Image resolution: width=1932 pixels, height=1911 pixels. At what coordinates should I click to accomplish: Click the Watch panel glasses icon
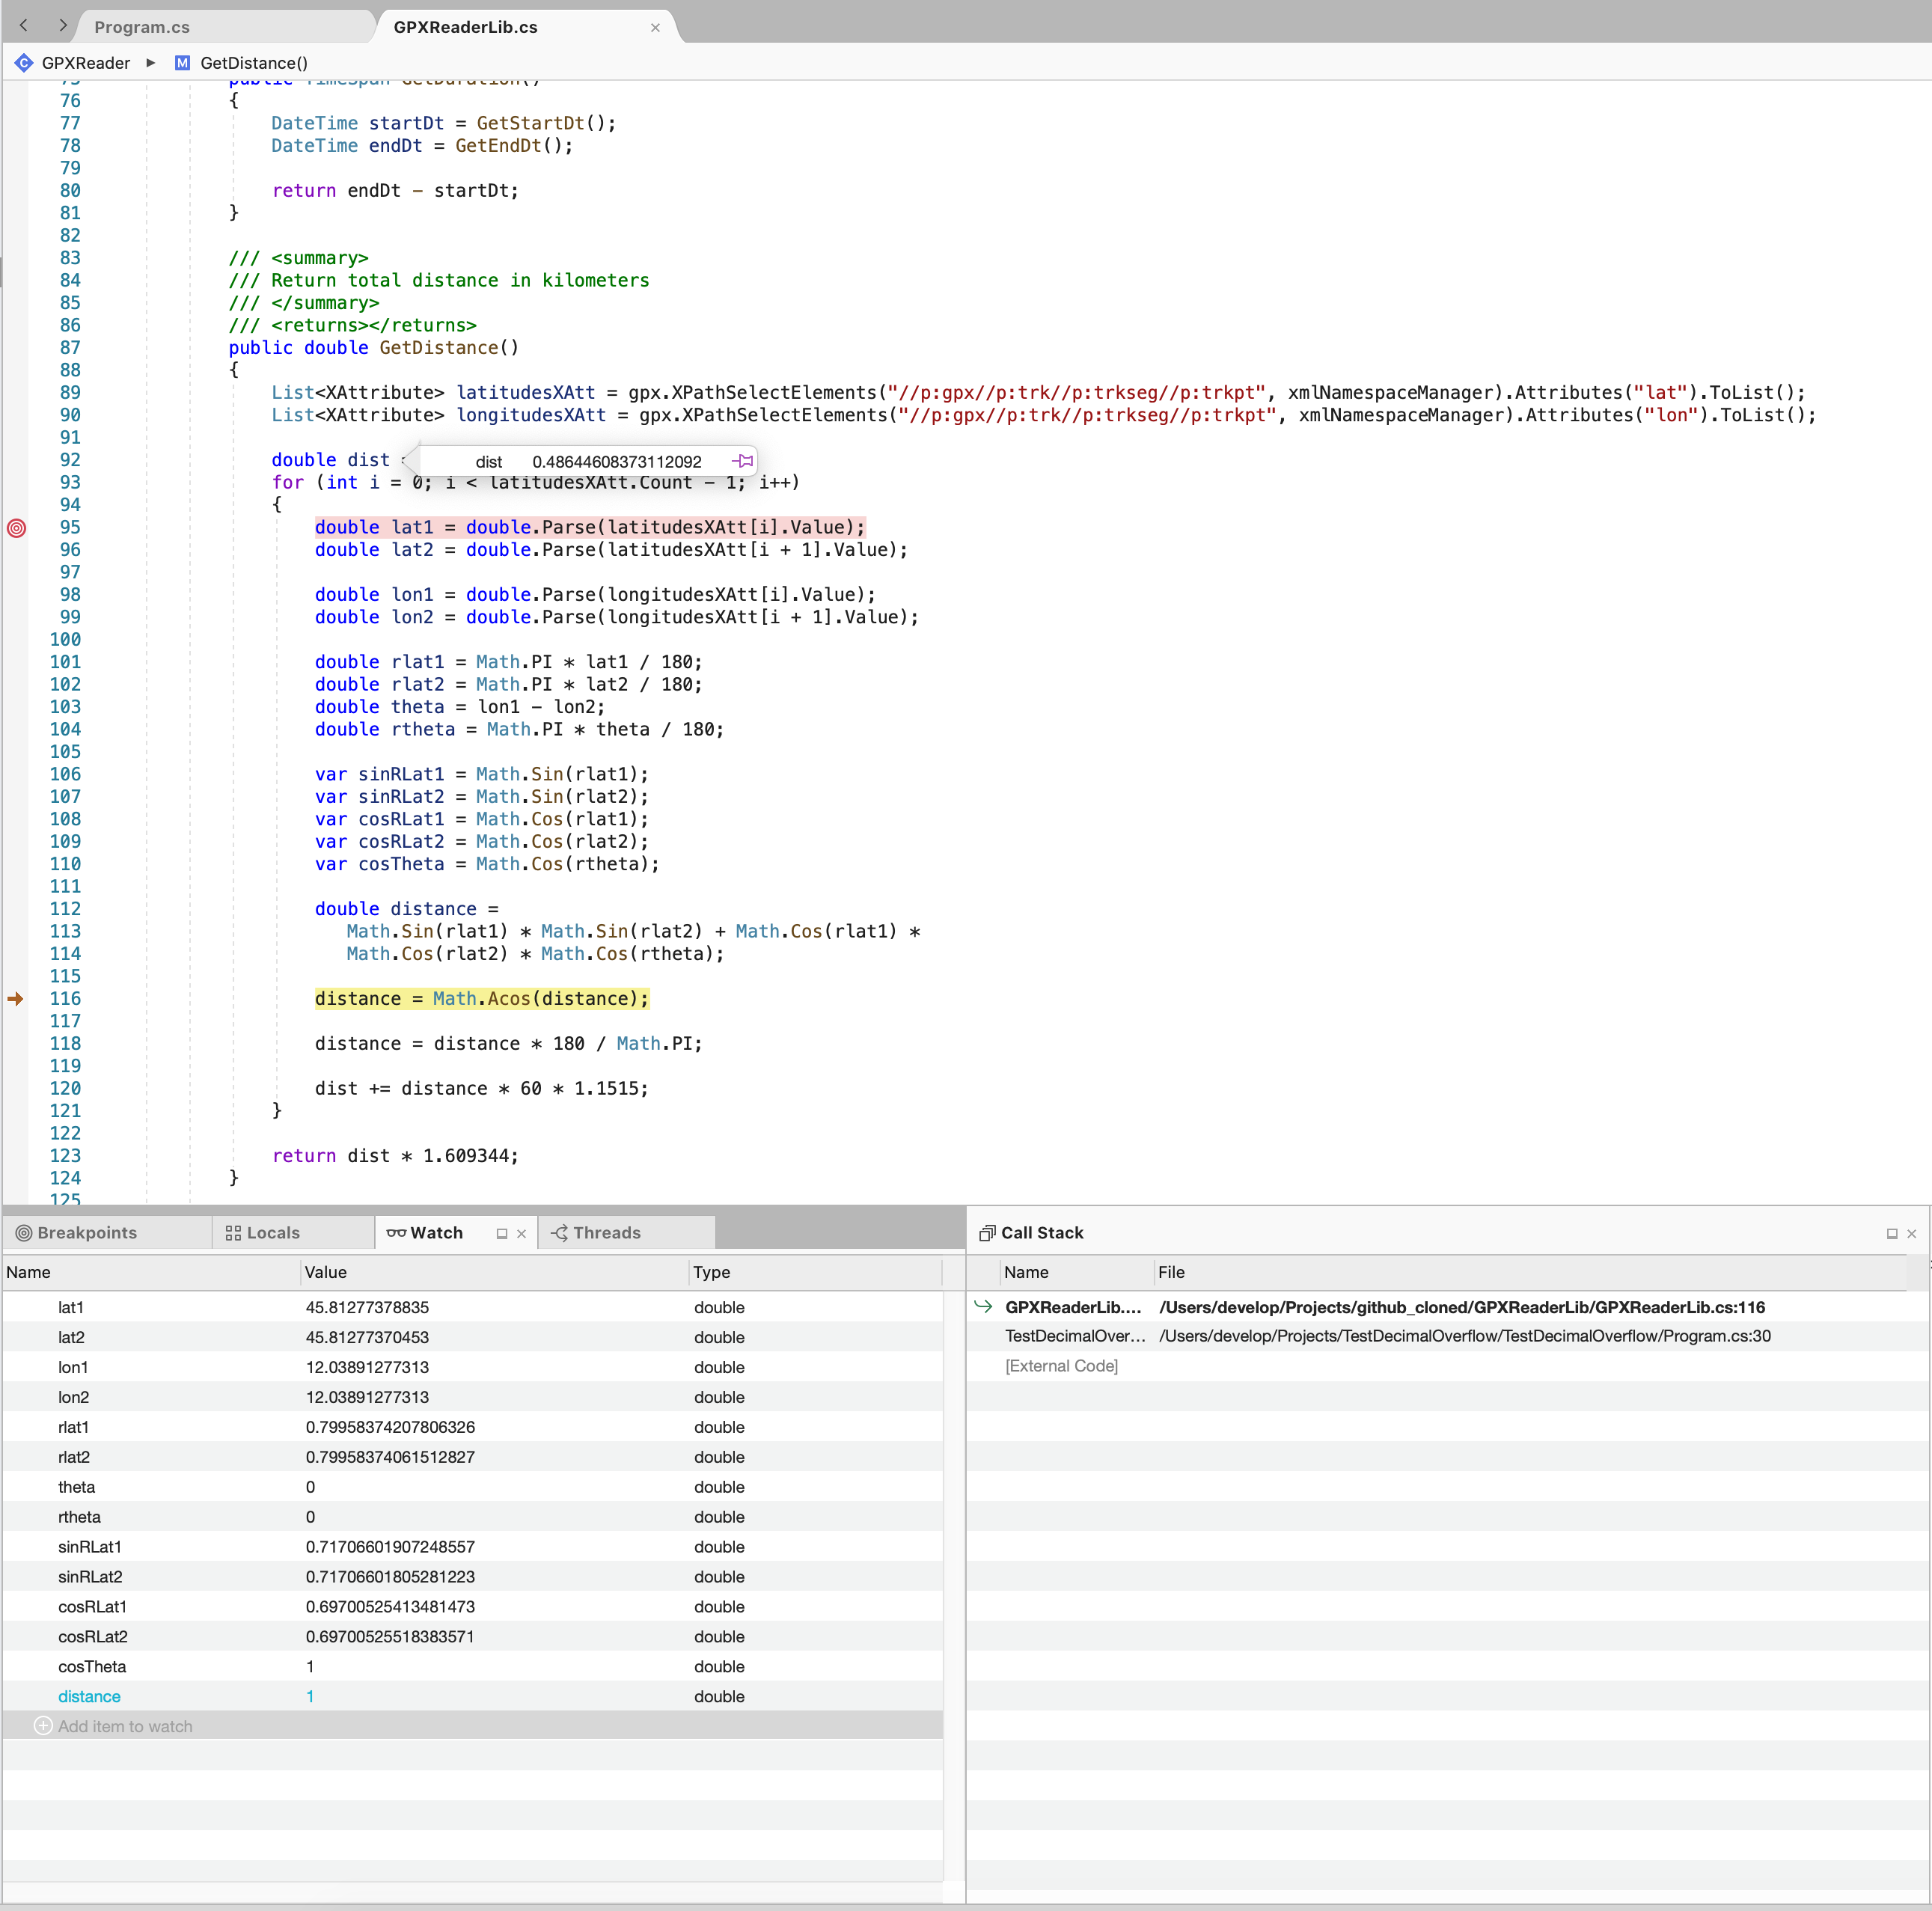[397, 1233]
